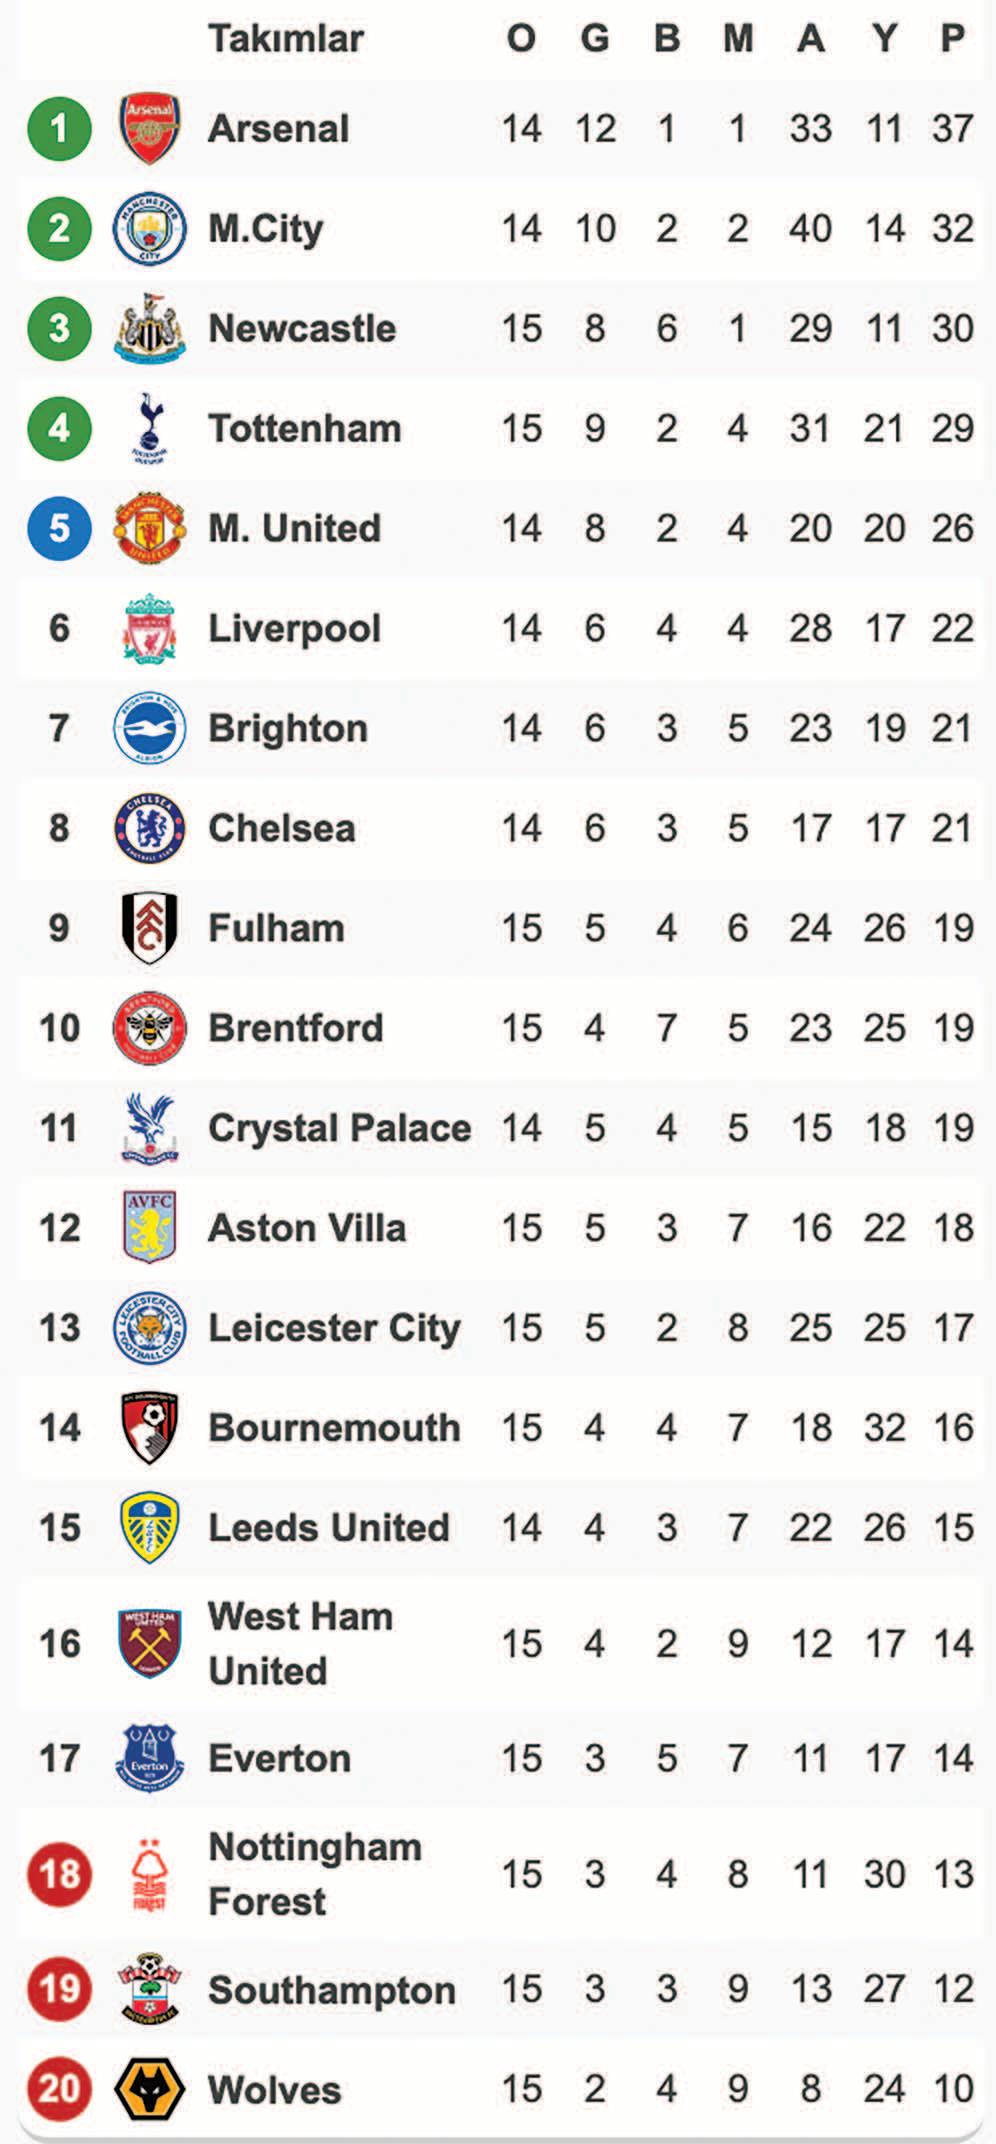The width and height of the screenshot is (996, 2144).
Task: Click the Manchester United club crest
Action: [149, 528]
